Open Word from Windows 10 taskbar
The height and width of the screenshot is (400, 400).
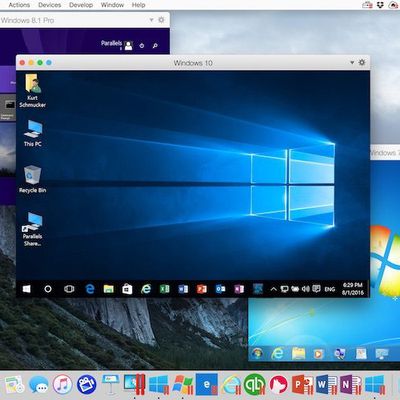tap(183, 289)
